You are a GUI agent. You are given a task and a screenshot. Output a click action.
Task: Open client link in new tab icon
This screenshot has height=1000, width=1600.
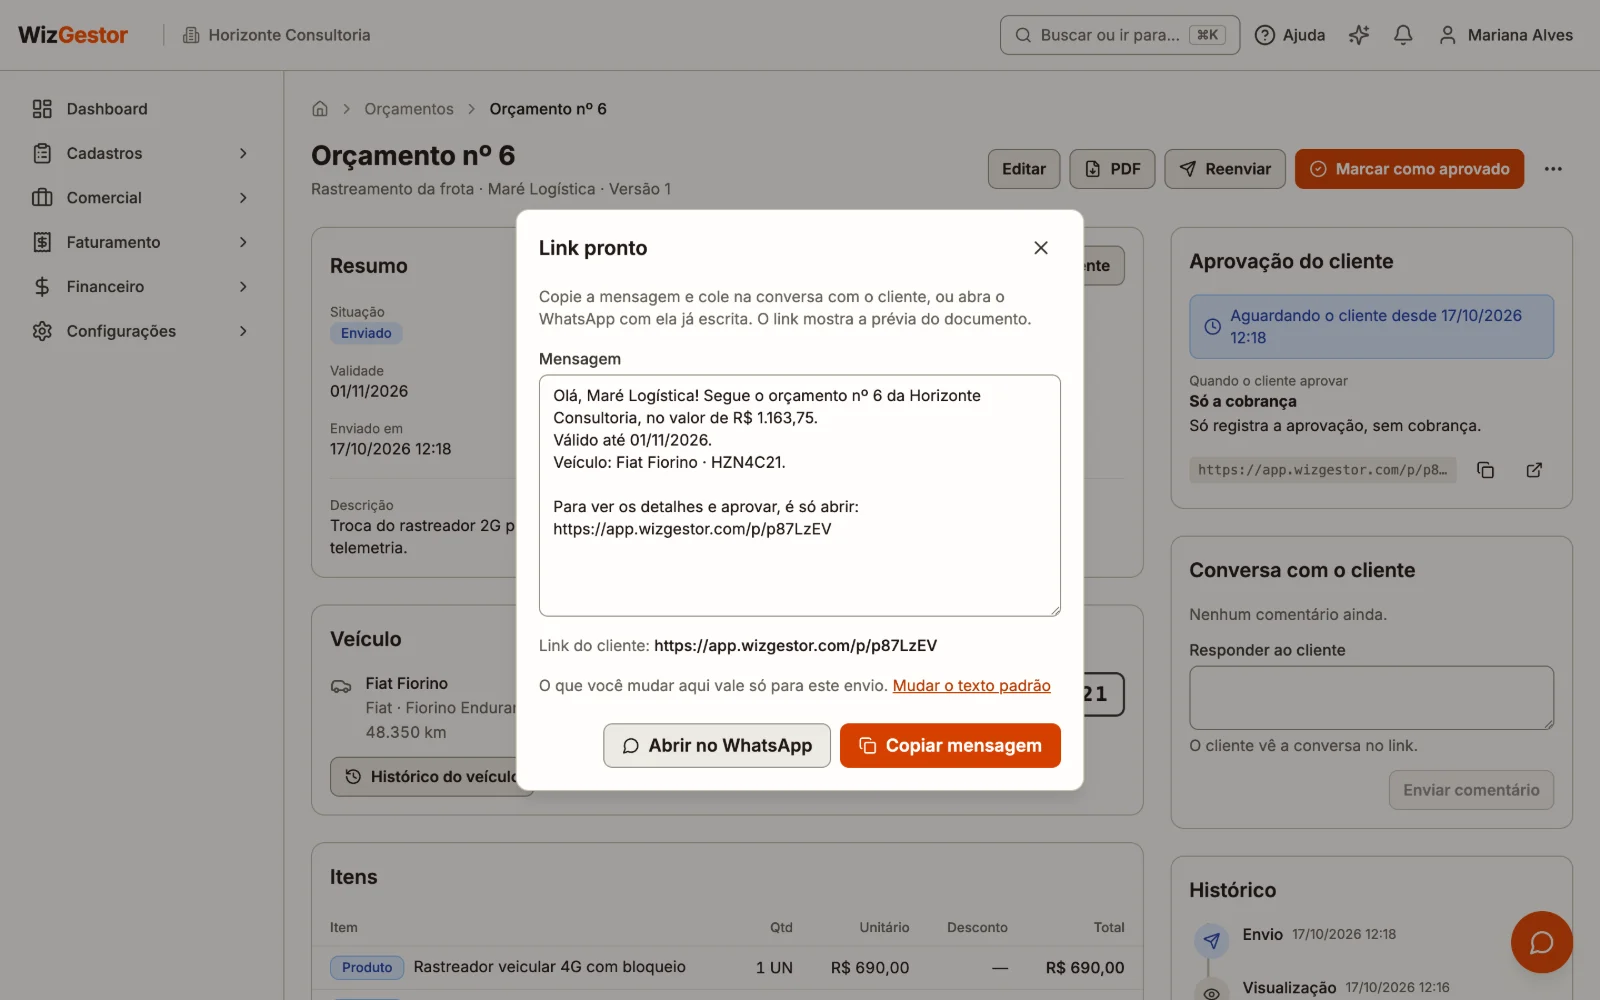[x=1534, y=470]
